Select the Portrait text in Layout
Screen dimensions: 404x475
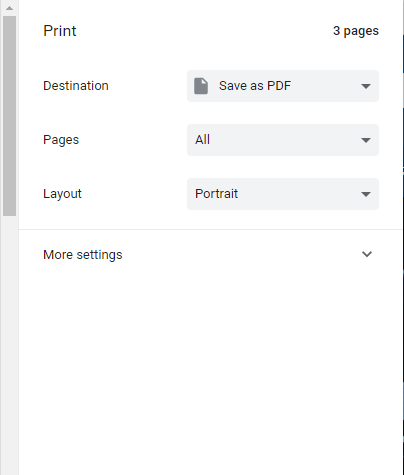point(217,194)
